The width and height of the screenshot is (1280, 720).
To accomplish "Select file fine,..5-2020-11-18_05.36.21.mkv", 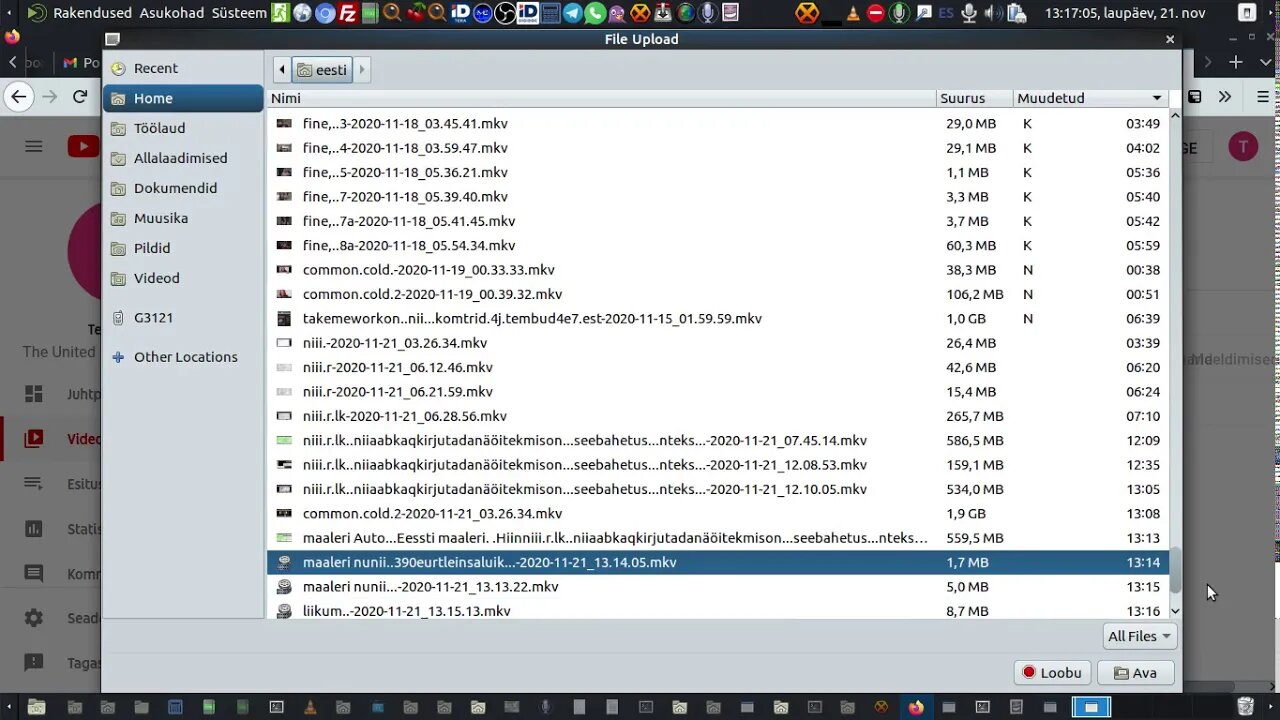I will point(717,172).
